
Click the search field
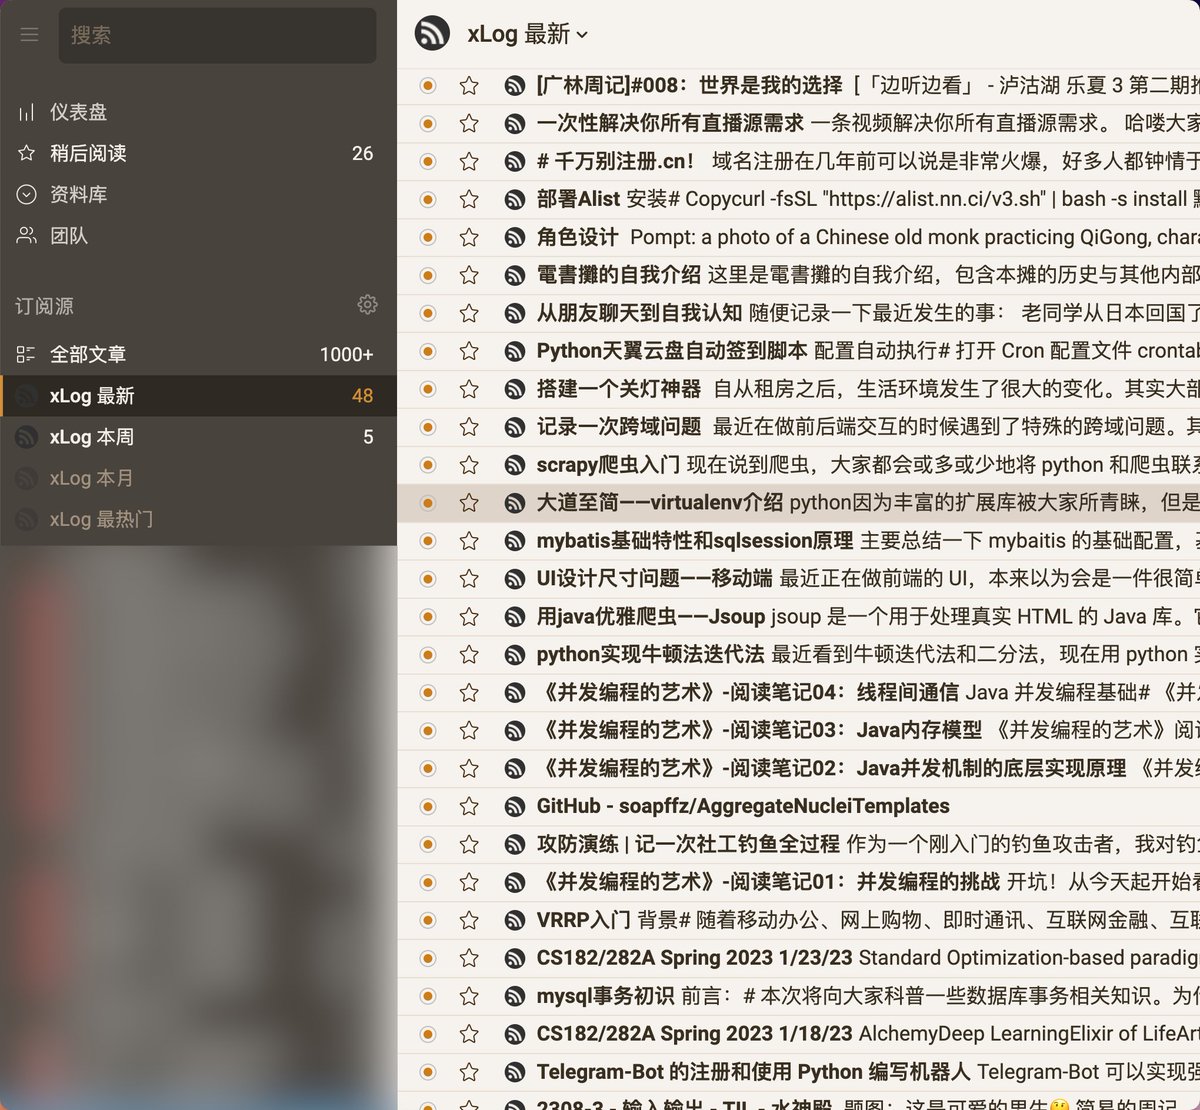(217, 35)
